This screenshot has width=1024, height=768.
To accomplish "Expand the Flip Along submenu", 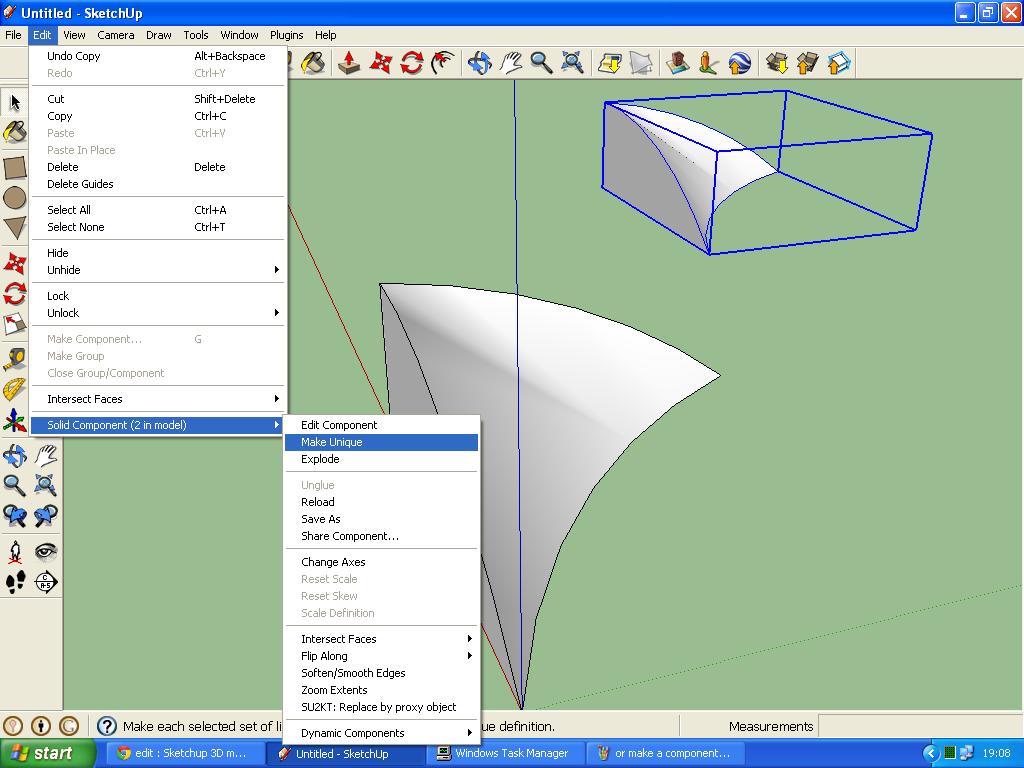I will tap(381, 656).
